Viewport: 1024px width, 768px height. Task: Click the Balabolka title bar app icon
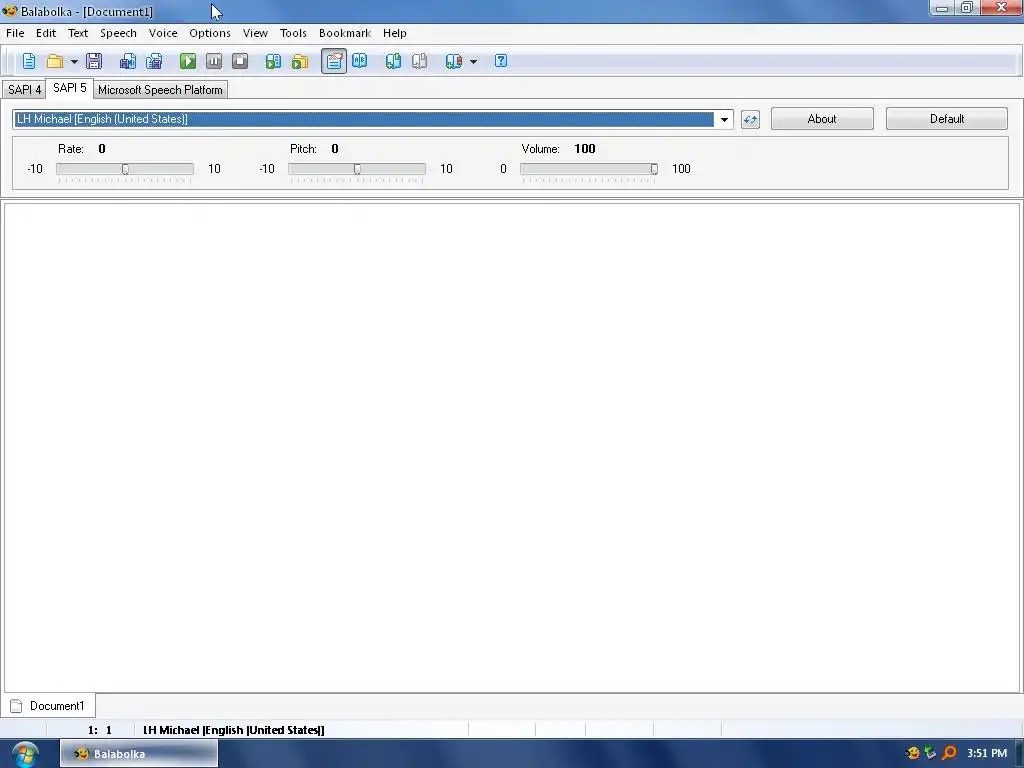(x=9, y=11)
